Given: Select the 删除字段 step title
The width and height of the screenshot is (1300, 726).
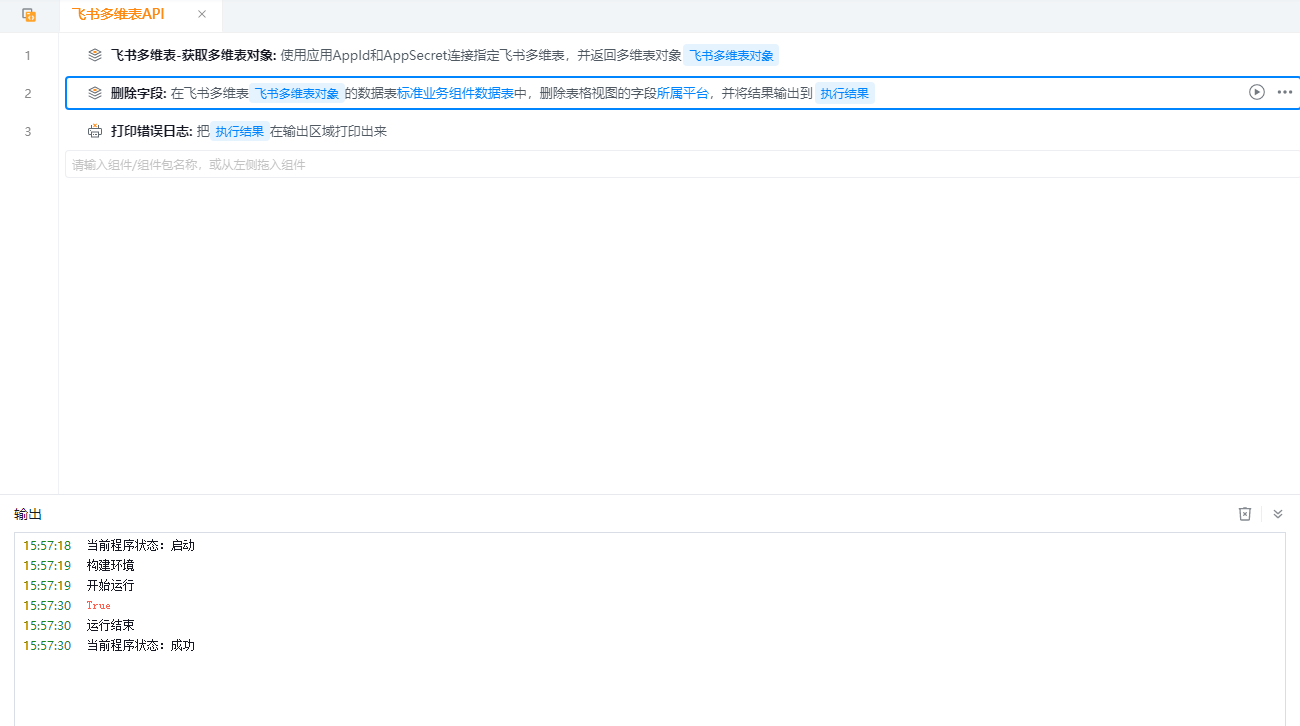Looking at the screenshot, I should pyautogui.click(x=138, y=93).
